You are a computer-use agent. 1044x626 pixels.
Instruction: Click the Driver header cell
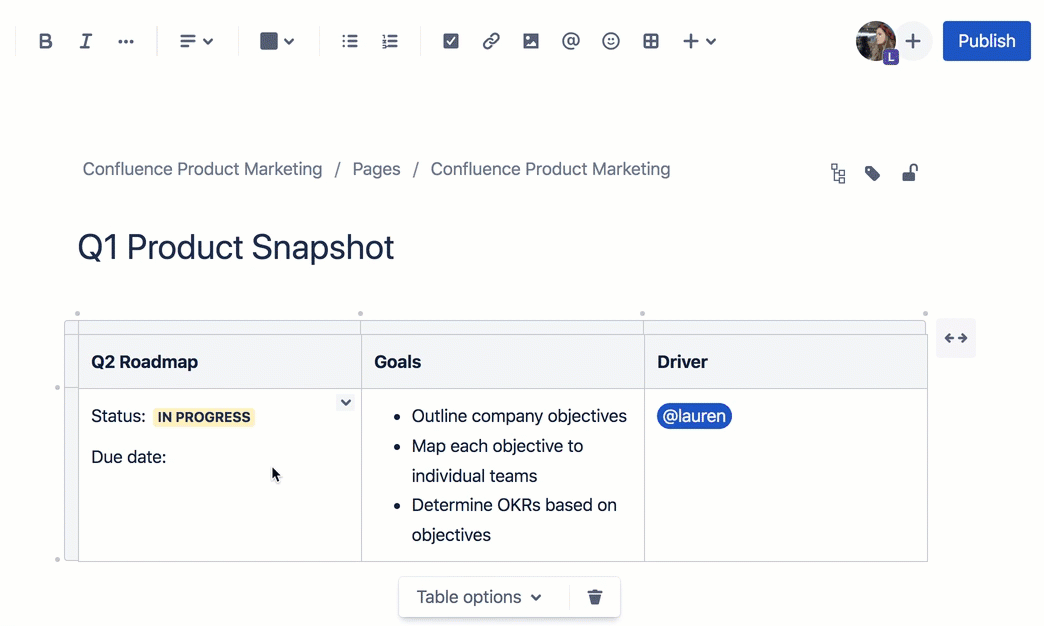pyautogui.click(x=786, y=362)
